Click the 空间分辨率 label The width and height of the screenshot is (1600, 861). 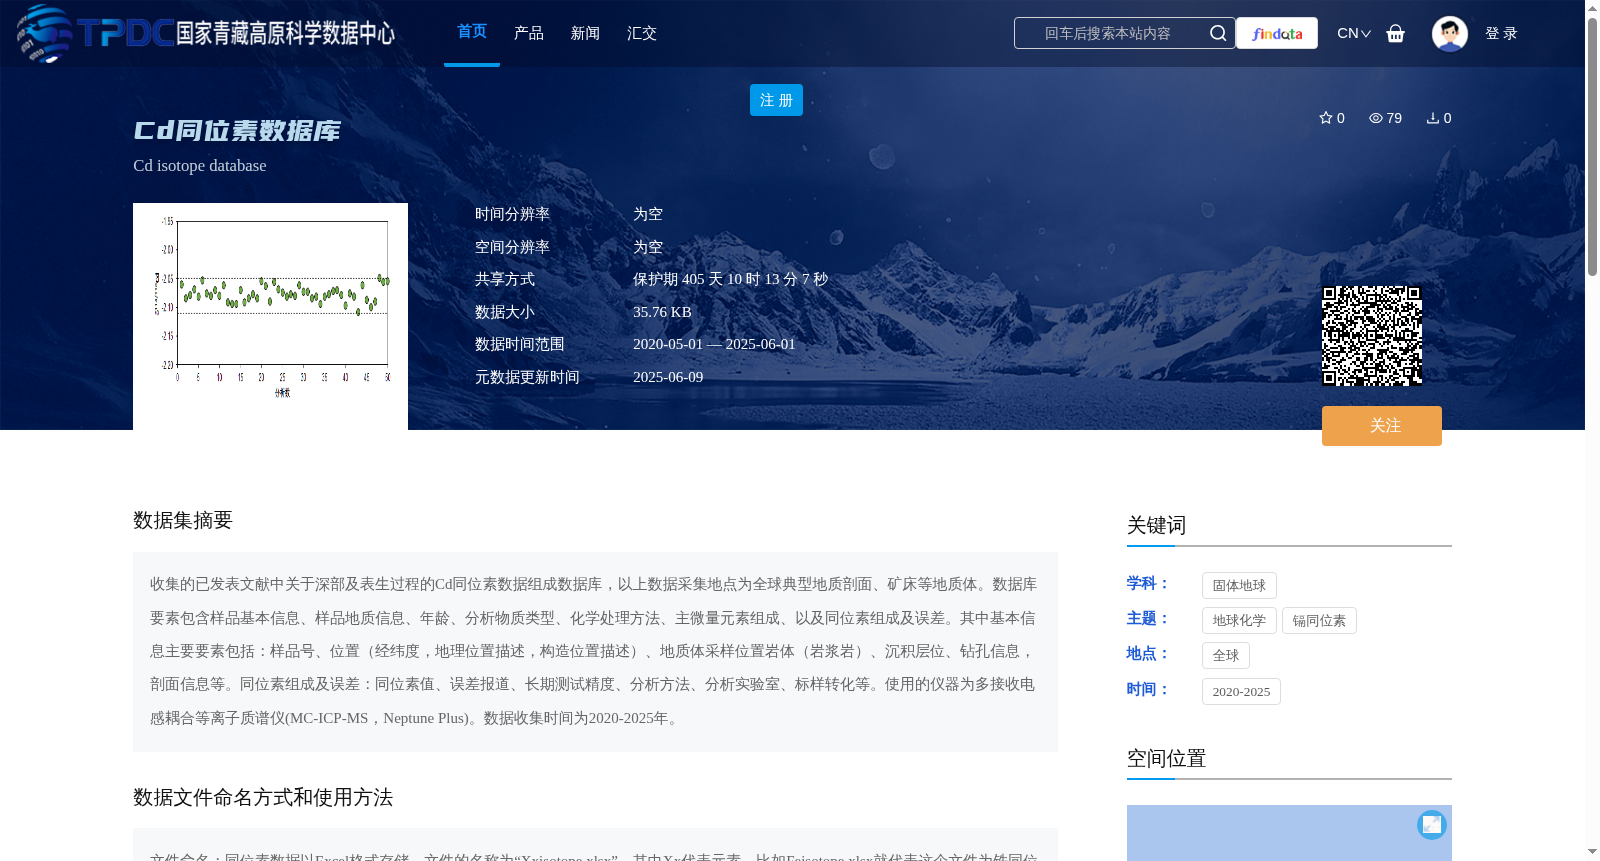click(x=512, y=247)
